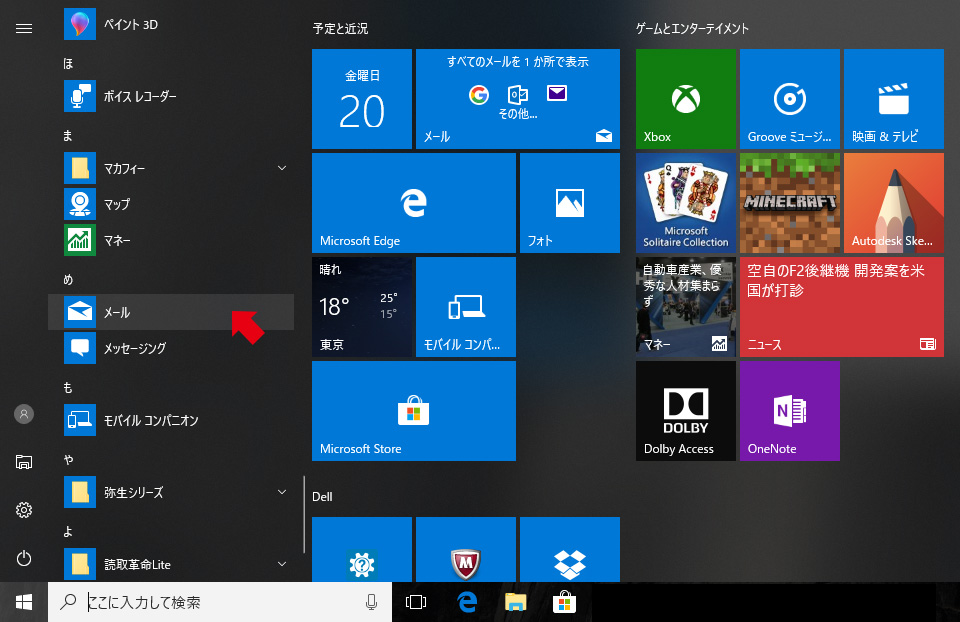960x622 pixels.
Task: Launch Voice Recorder (ボイス レコーダー)
Action: pos(171,96)
